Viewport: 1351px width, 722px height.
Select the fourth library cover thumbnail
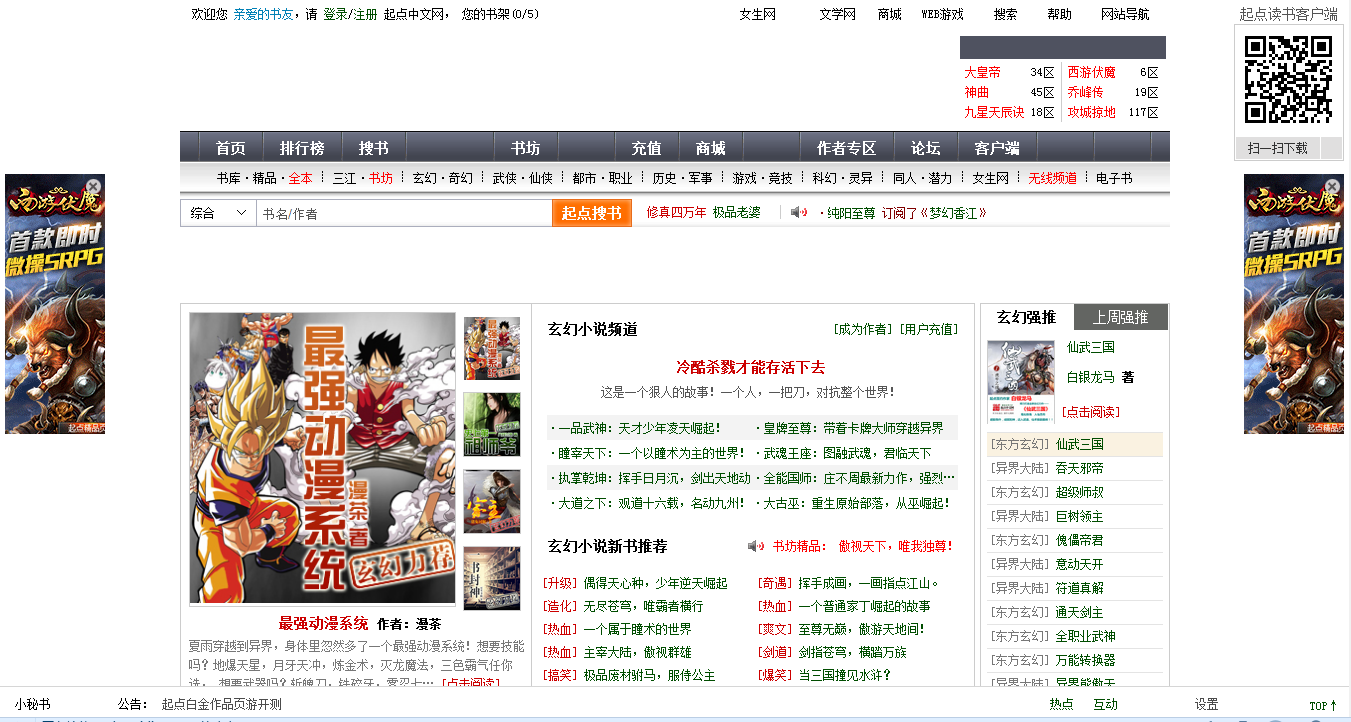click(x=492, y=578)
